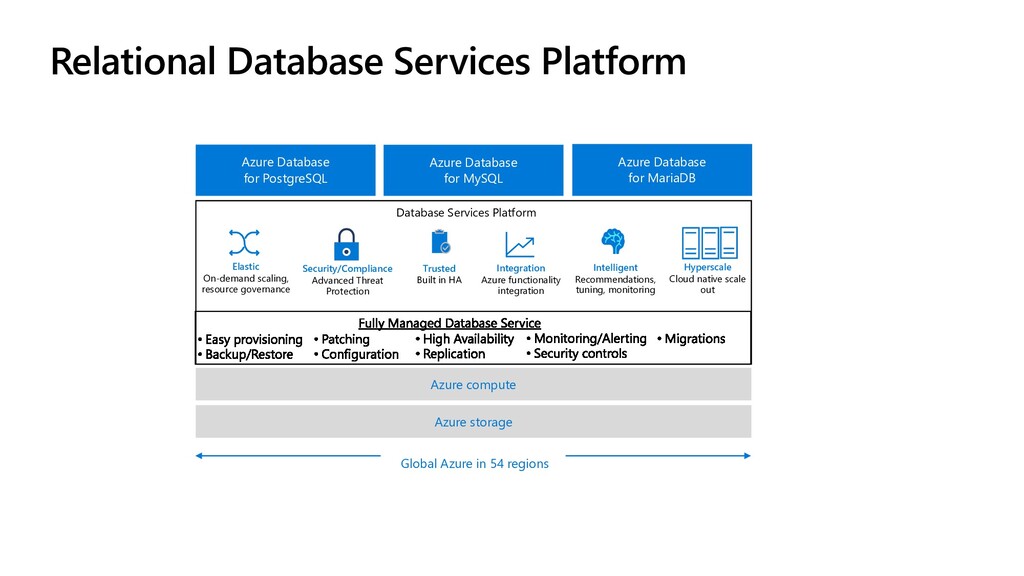The image size is (1024, 576).
Task: Click the Elastic label
Action: (246, 266)
